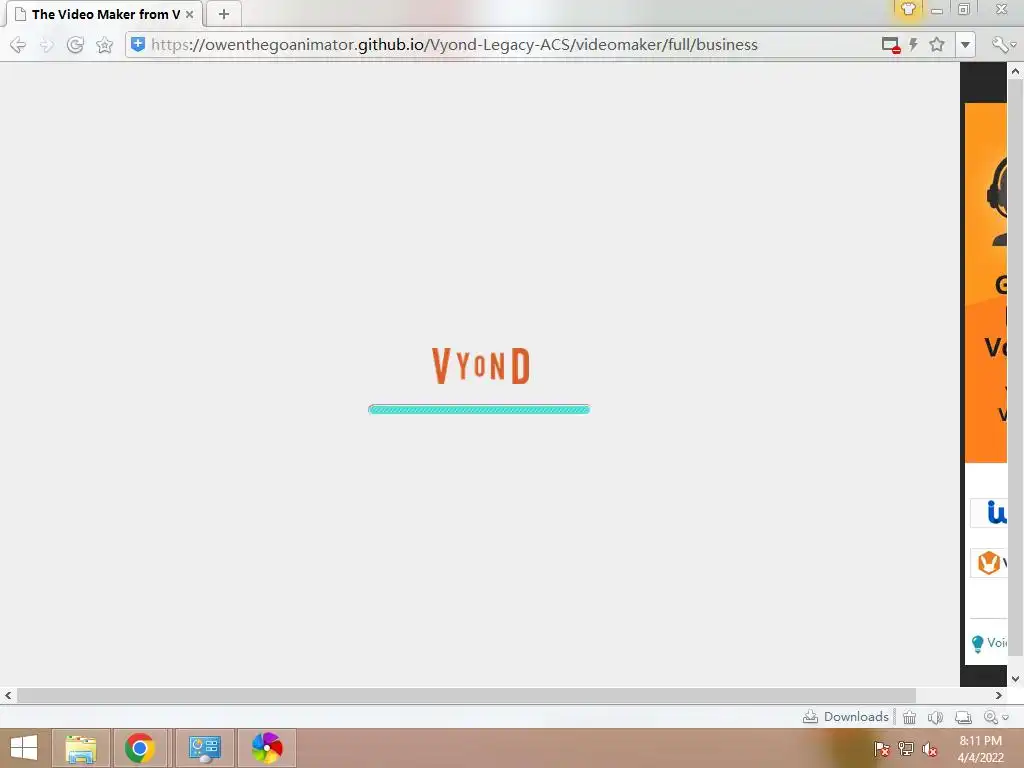Image resolution: width=1024 pixels, height=768 pixels.
Task: Bookmark this page with the address bar star
Action: point(937,44)
